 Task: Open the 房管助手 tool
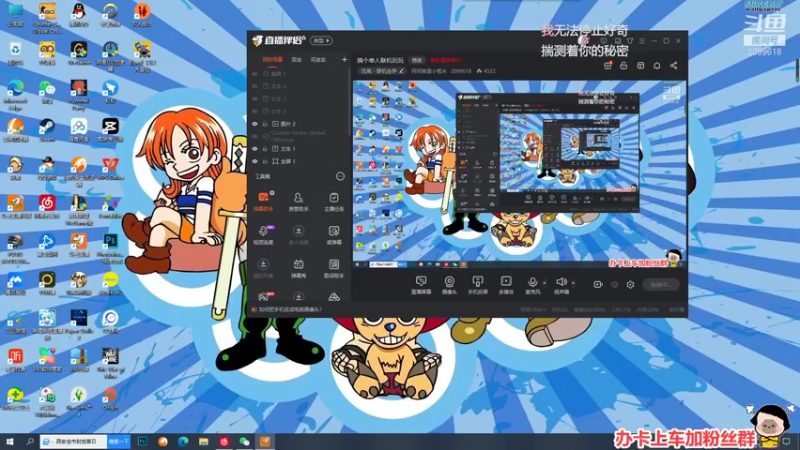pos(298,201)
